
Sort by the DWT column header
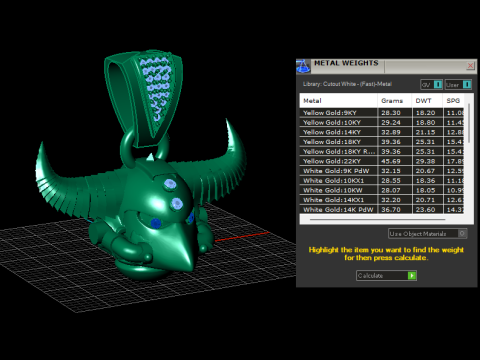coord(427,101)
